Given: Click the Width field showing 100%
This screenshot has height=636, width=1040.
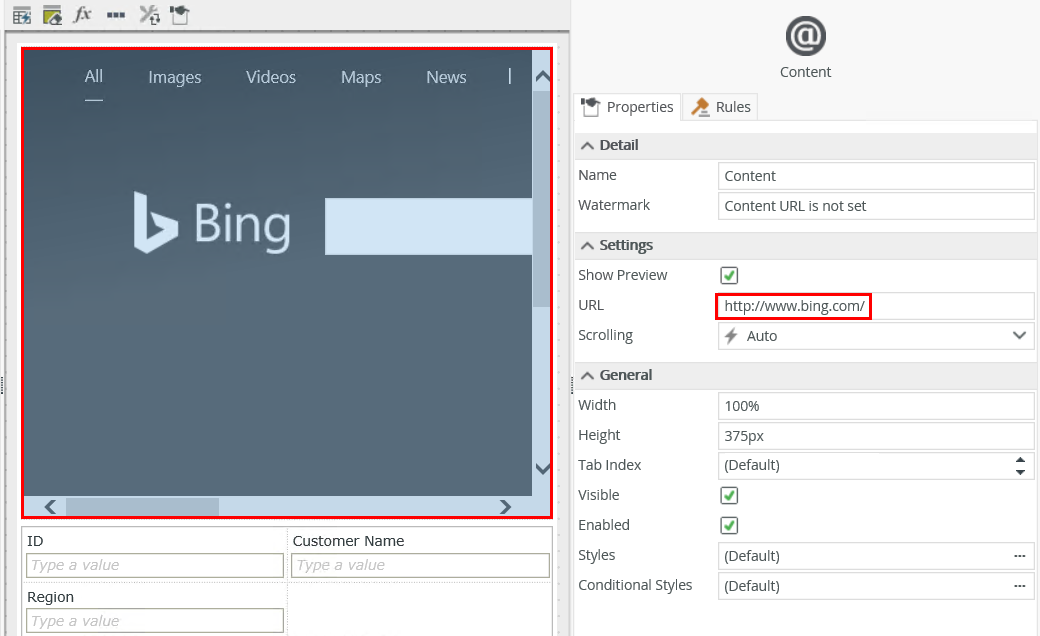Looking at the screenshot, I should click(876, 406).
